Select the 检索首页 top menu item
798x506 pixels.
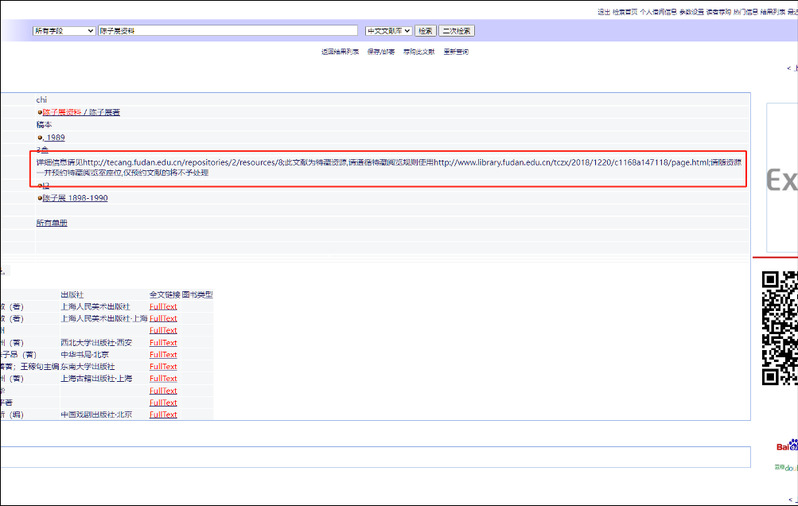[x=625, y=12]
